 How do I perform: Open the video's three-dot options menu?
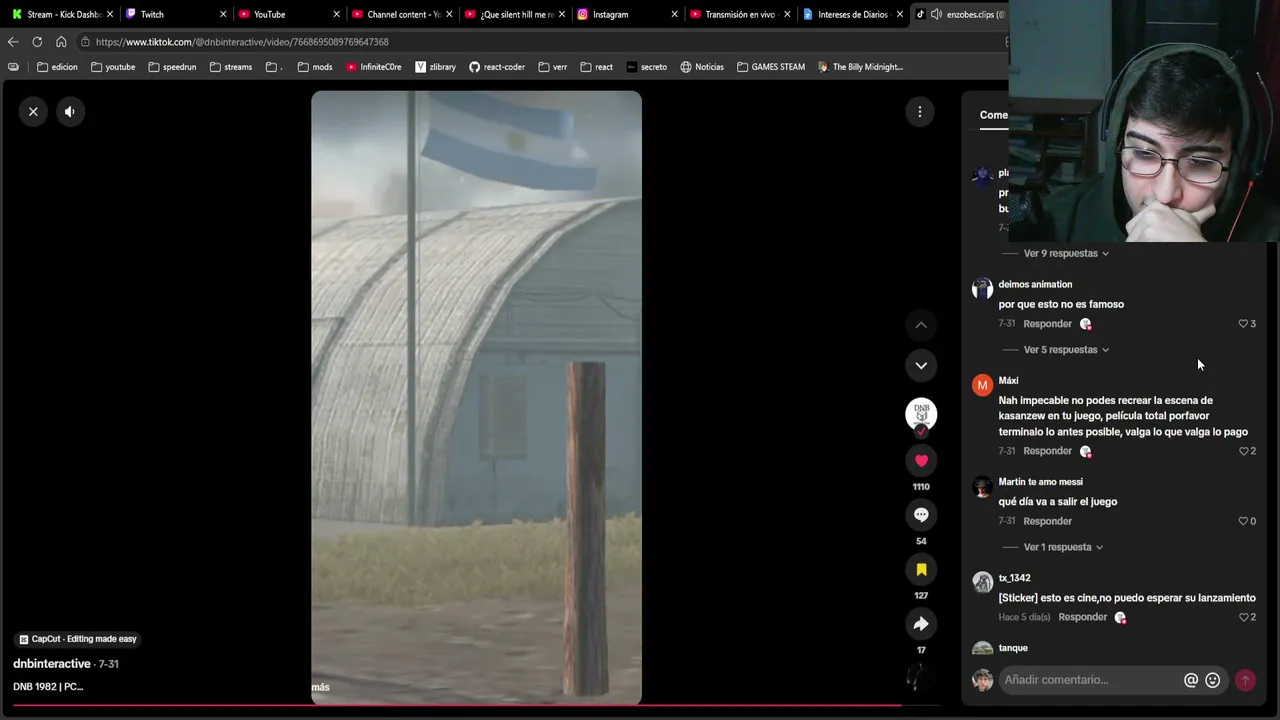(x=920, y=112)
